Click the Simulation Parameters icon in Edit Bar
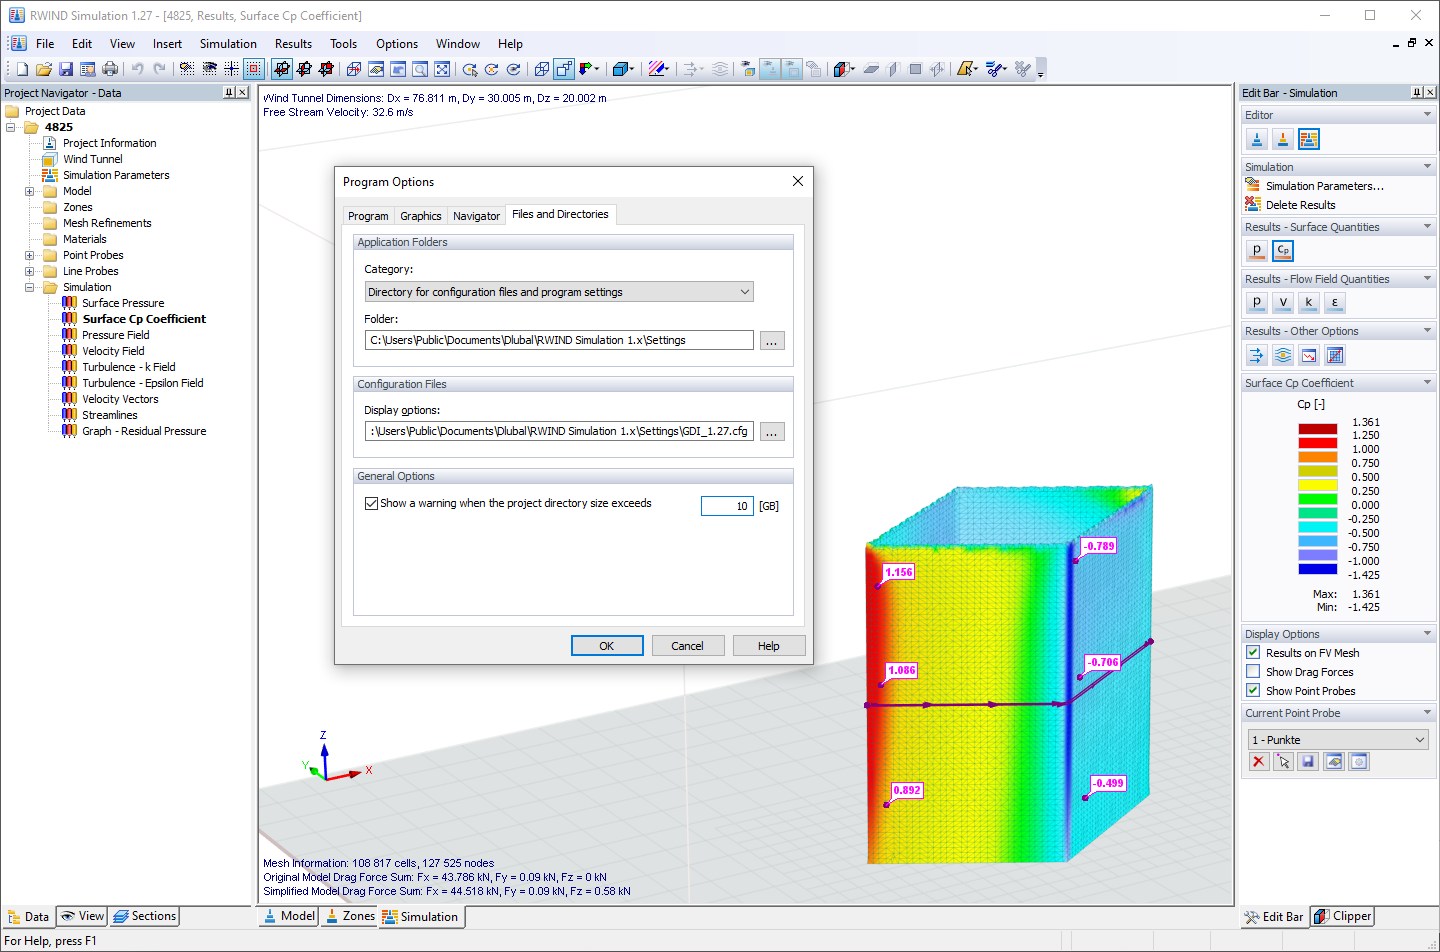This screenshot has width=1440, height=952. [x=1253, y=185]
